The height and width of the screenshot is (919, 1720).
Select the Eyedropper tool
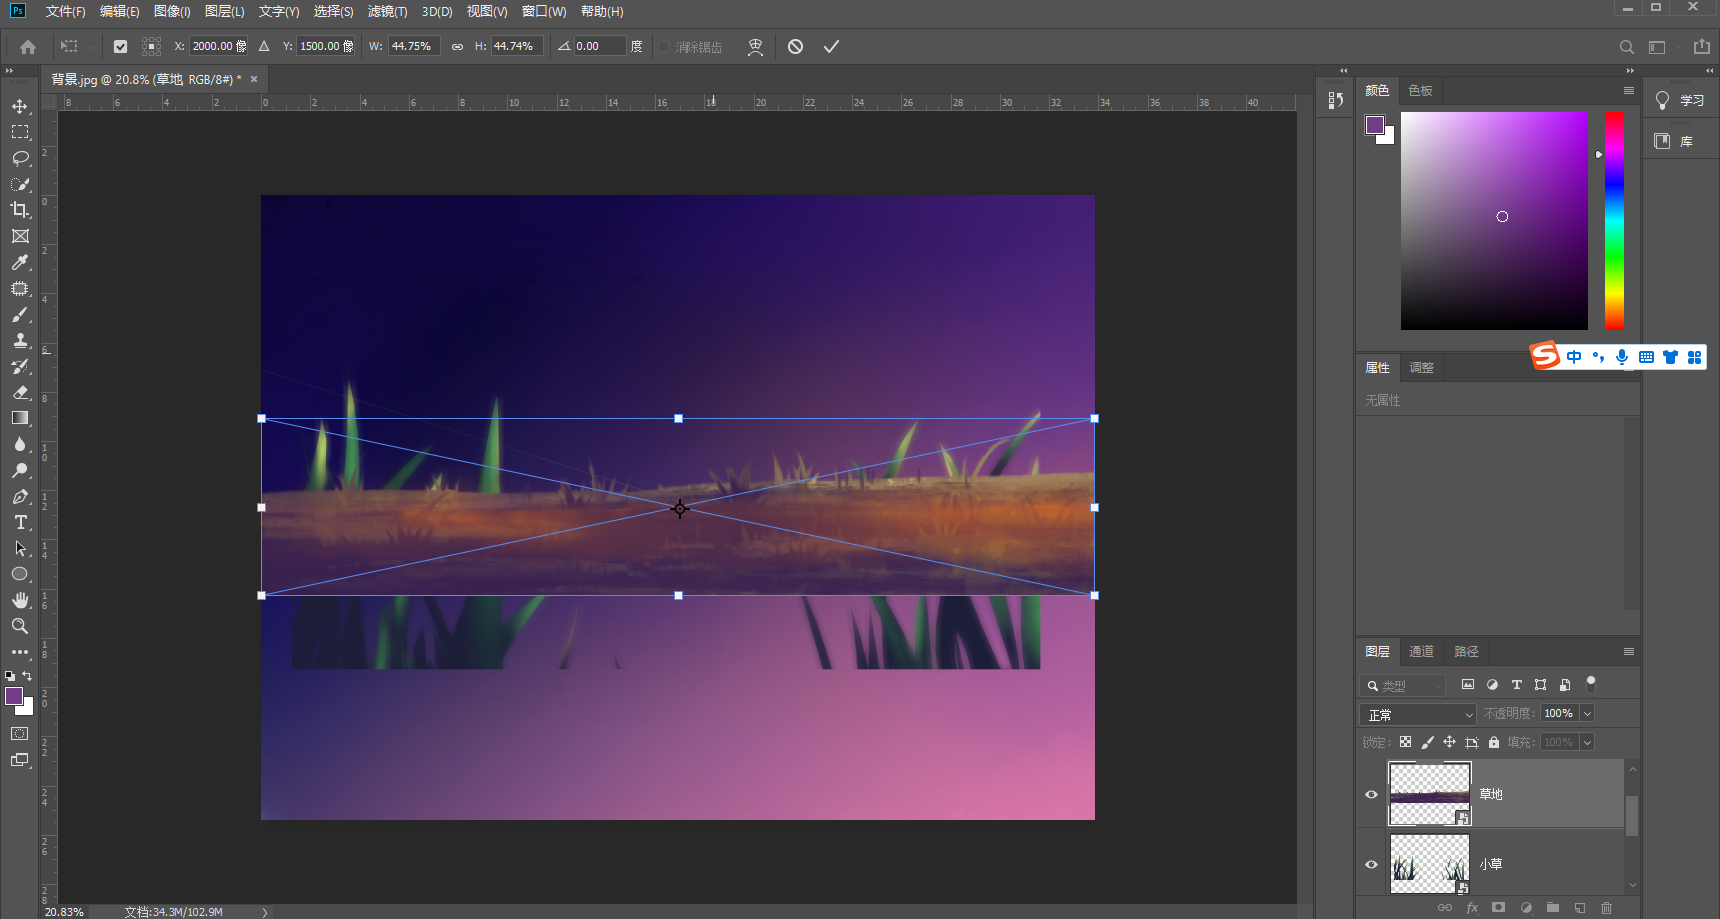tap(20, 262)
